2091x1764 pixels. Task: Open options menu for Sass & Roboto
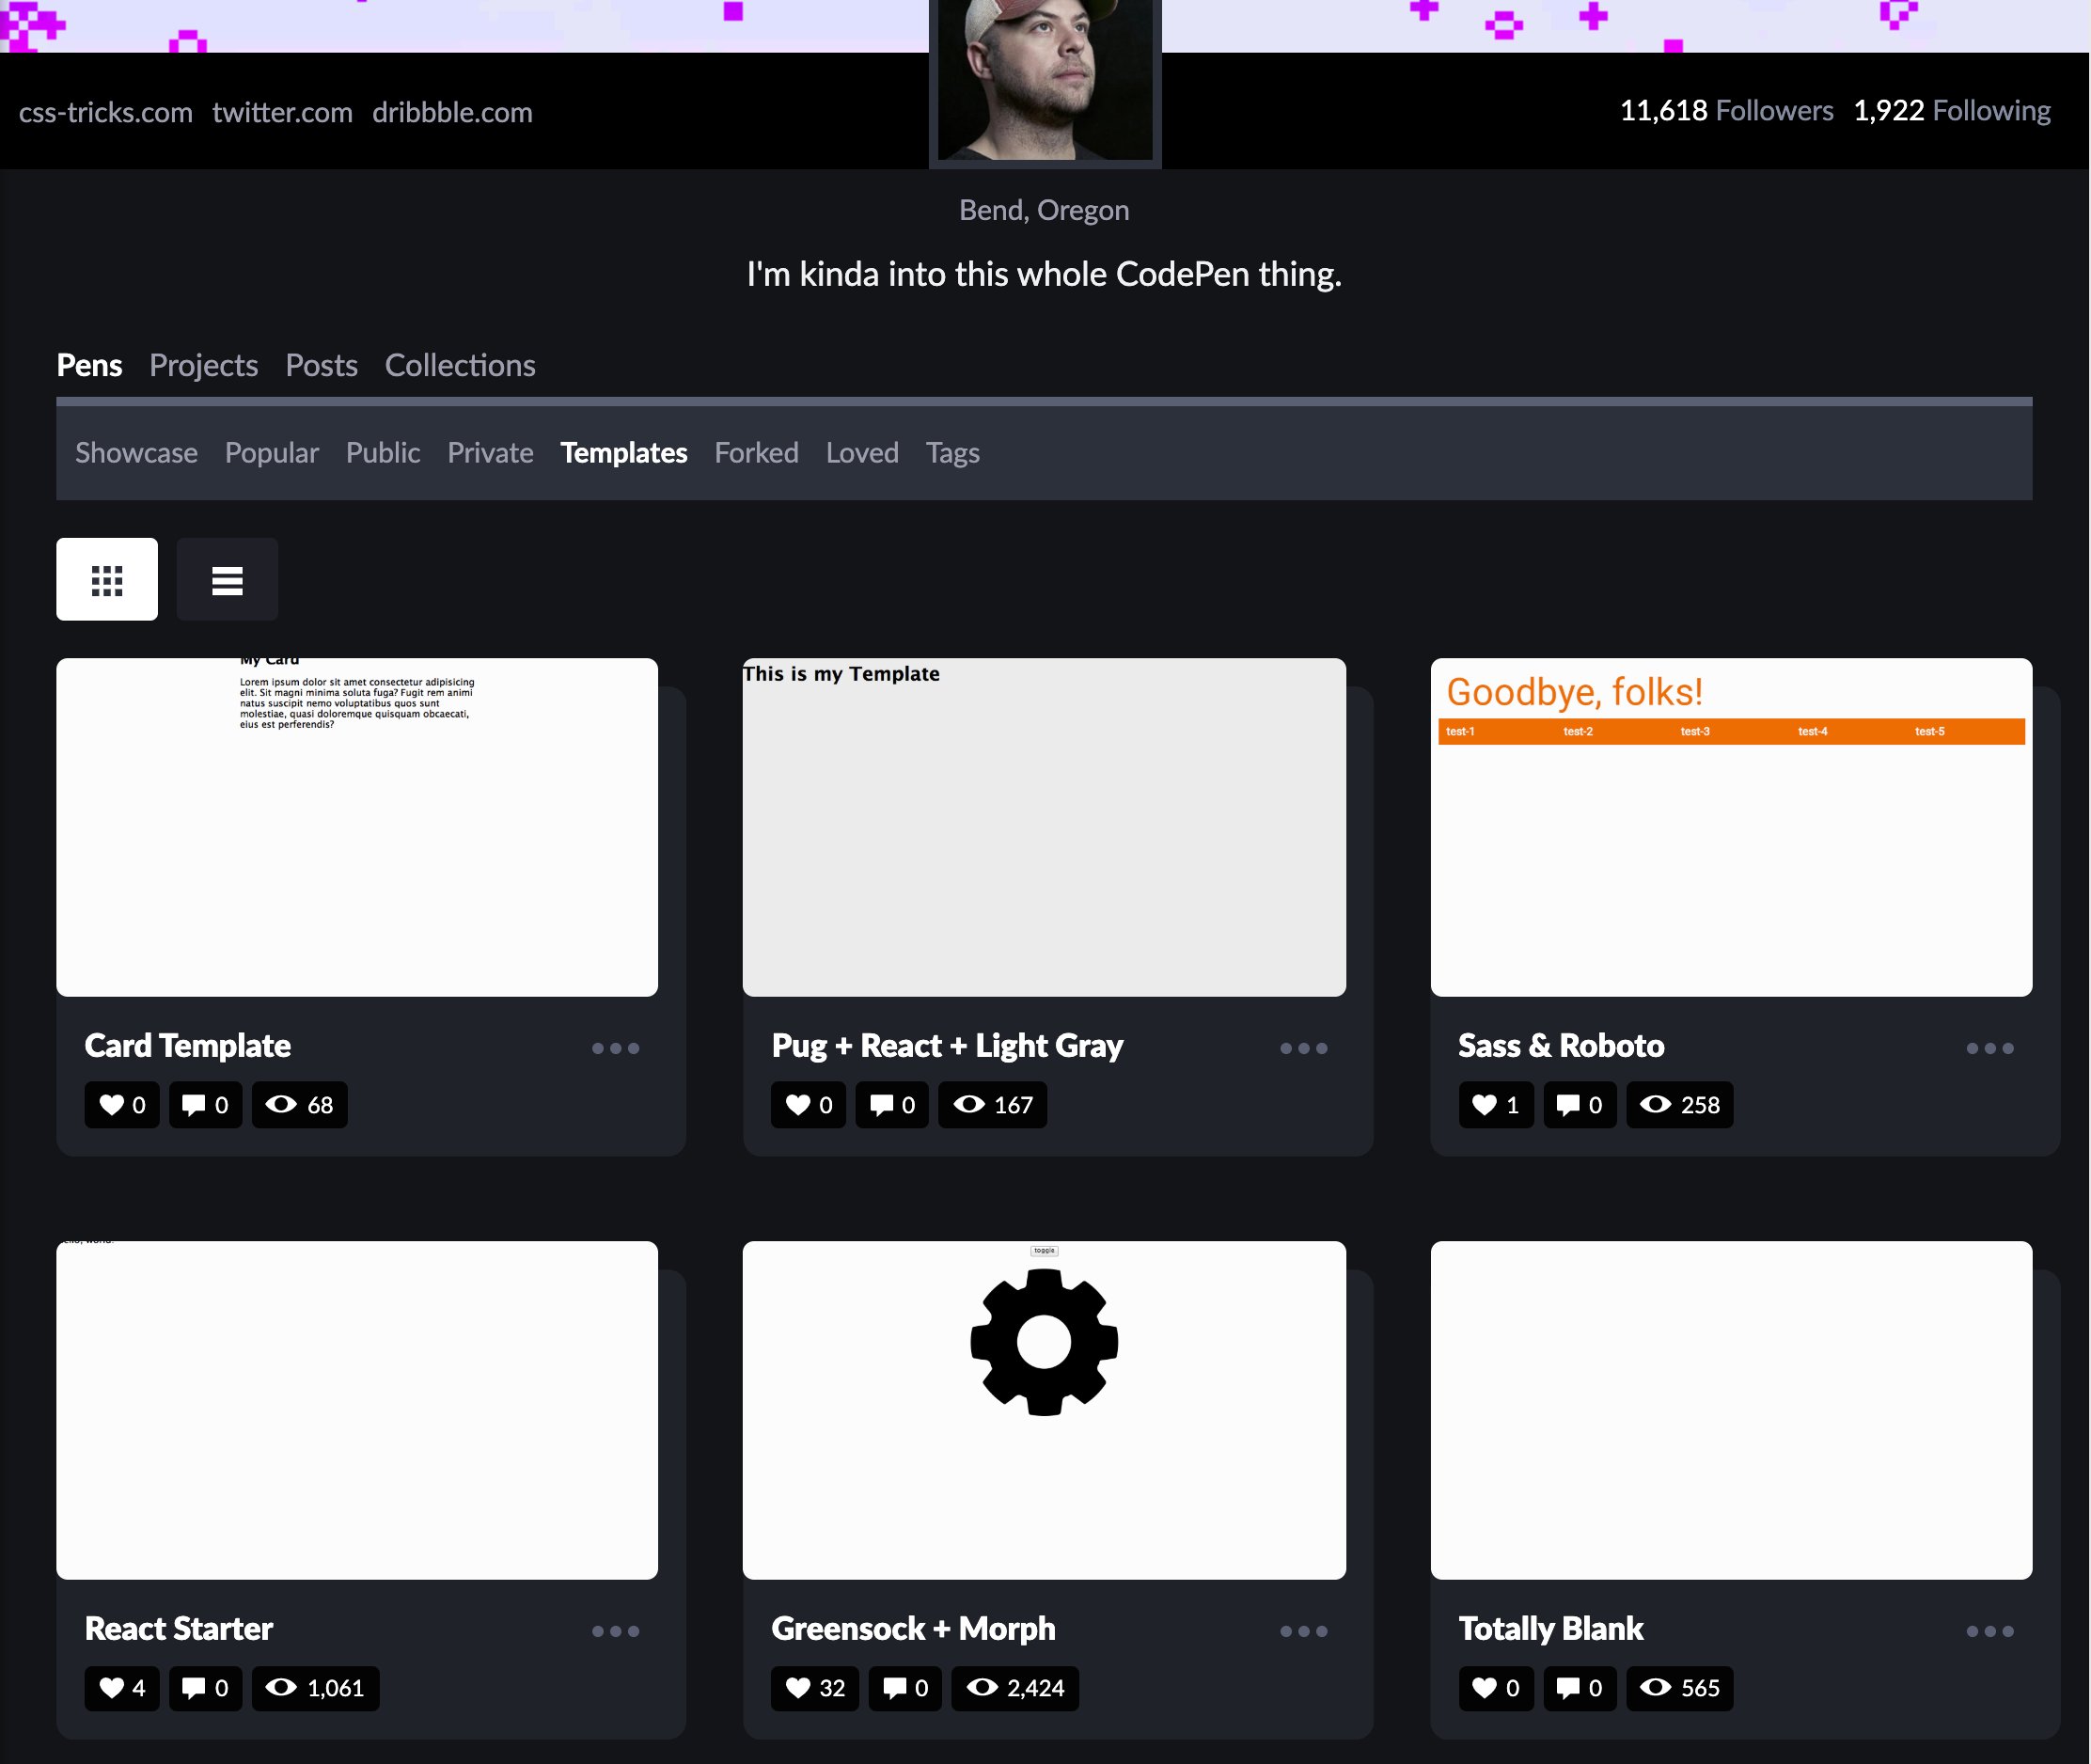(1989, 1048)
